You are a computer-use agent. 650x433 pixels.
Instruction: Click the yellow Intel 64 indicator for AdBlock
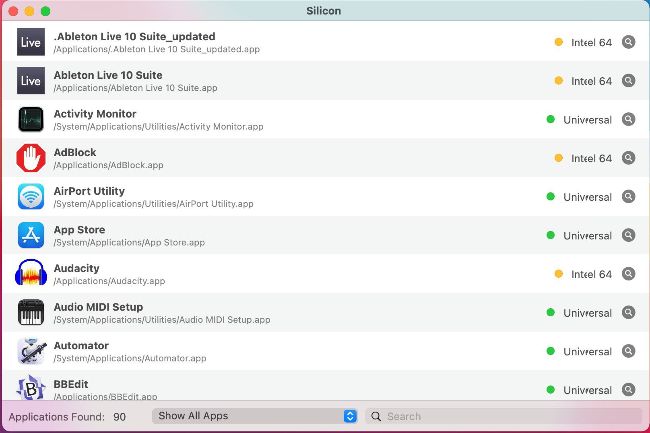tap(559, 158)
